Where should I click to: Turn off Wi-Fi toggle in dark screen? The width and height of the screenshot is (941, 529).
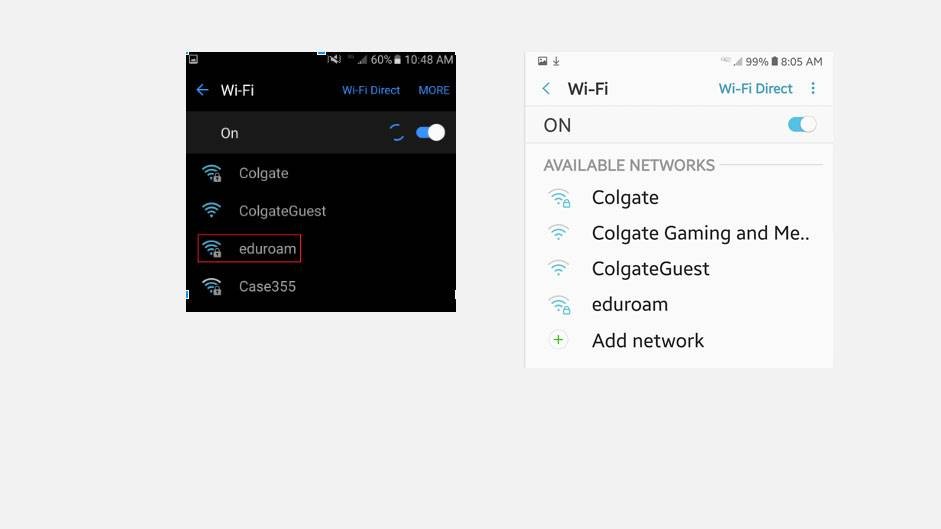point(430,133)
